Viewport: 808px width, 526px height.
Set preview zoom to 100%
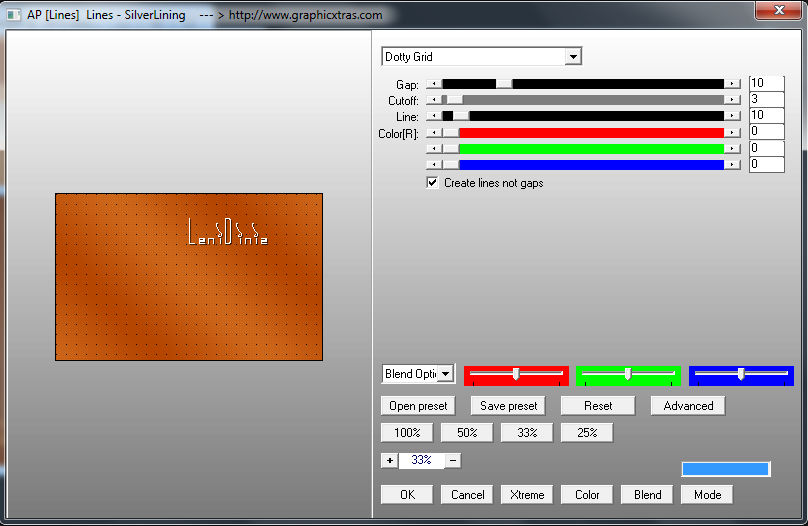[x=406, y=433]
